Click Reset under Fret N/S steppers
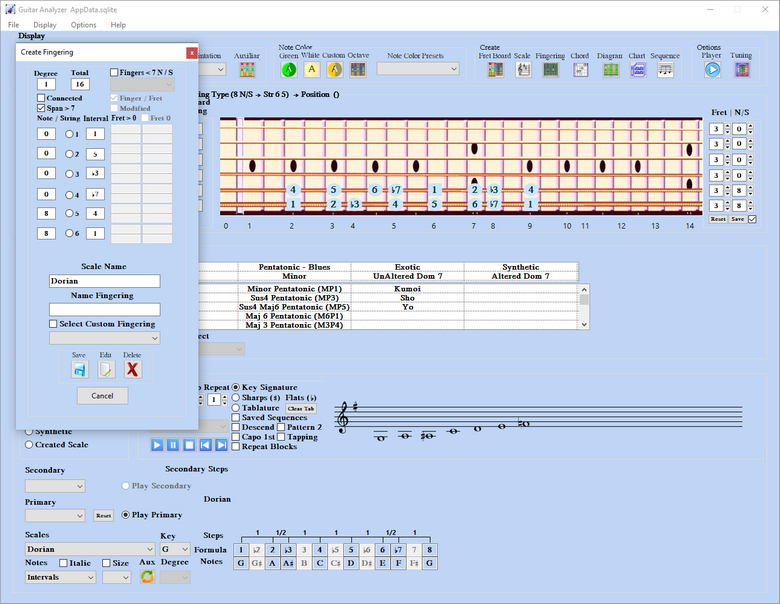Image resolution: width=780 pixels, height=604 pixels. [718, 219]
